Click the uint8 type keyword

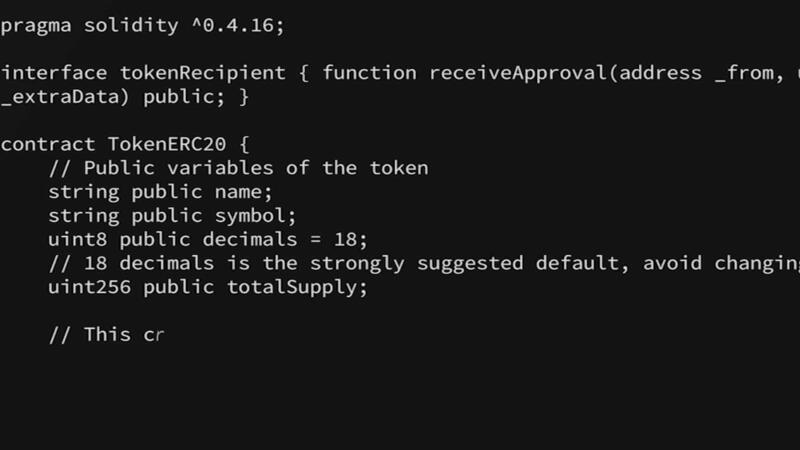(78, 240)
